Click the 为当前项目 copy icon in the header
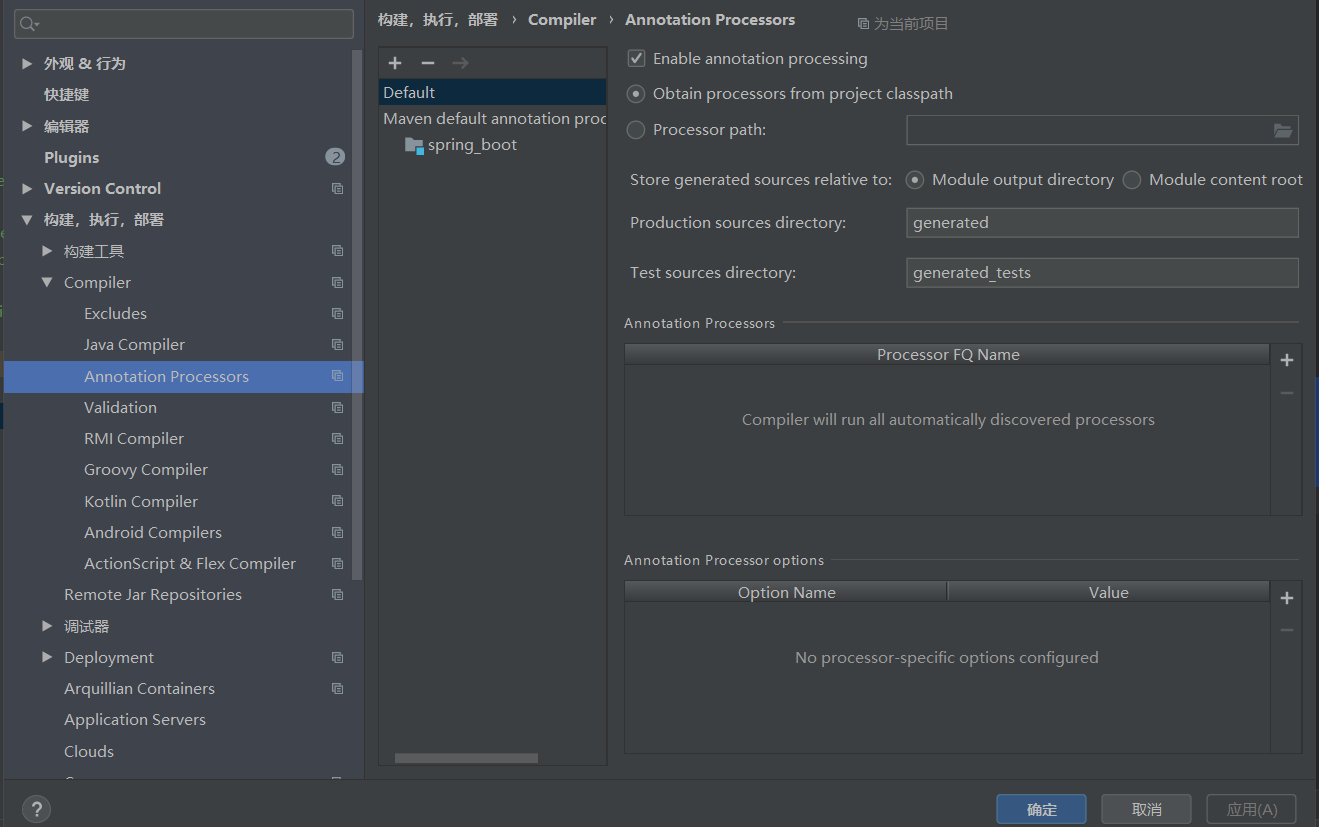This screenshot has height=827, width=1319. (863, 23)
